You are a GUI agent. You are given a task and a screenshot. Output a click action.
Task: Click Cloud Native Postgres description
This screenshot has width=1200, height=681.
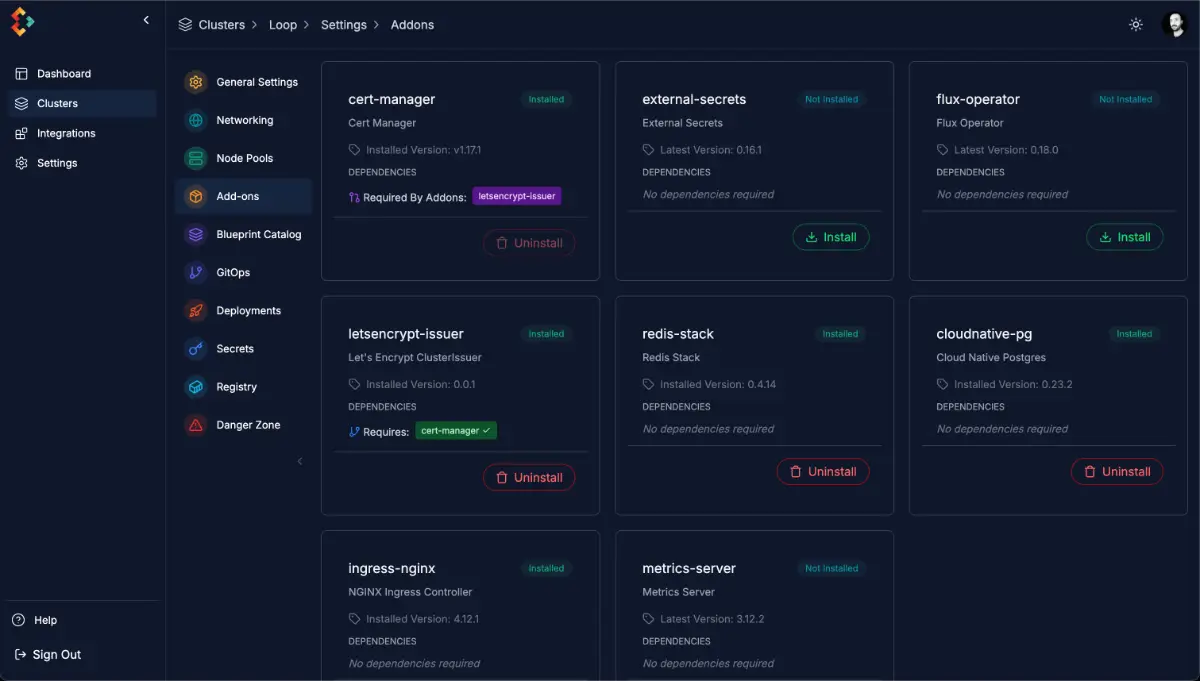coord(991,357)
